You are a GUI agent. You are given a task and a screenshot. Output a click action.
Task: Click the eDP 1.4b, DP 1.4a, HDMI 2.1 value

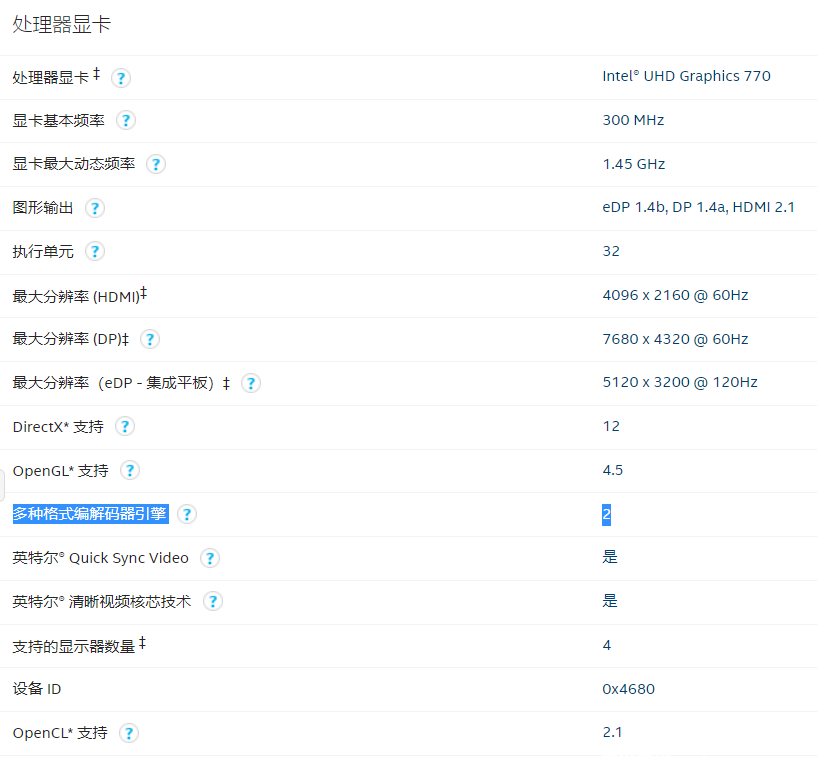point(698,207)
